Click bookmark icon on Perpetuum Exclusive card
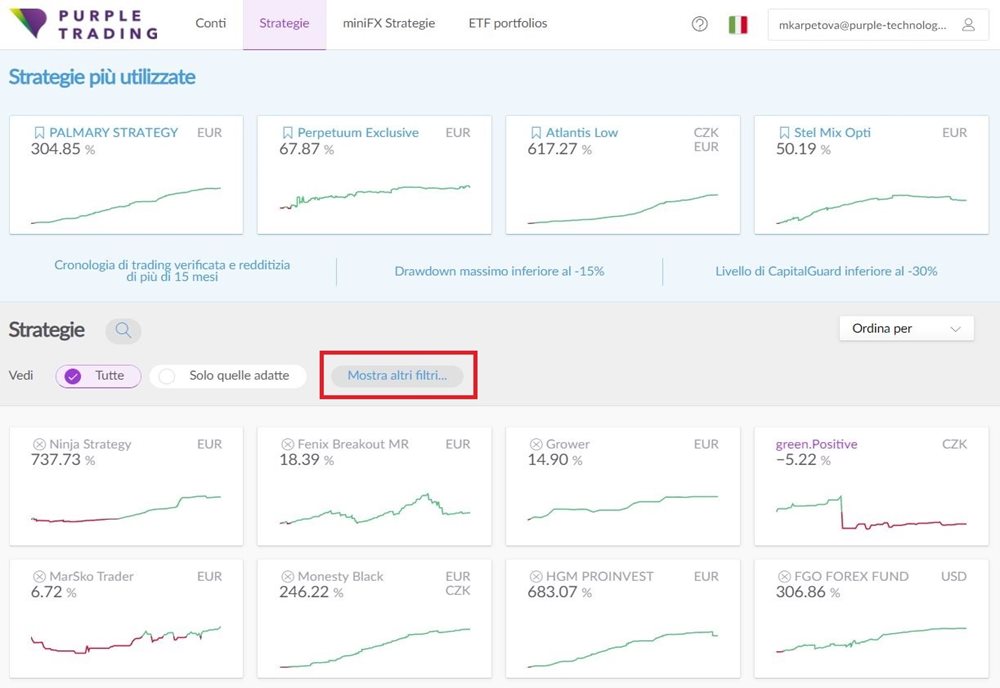Screen dimensions: 1000x688 tap(288, 133)
